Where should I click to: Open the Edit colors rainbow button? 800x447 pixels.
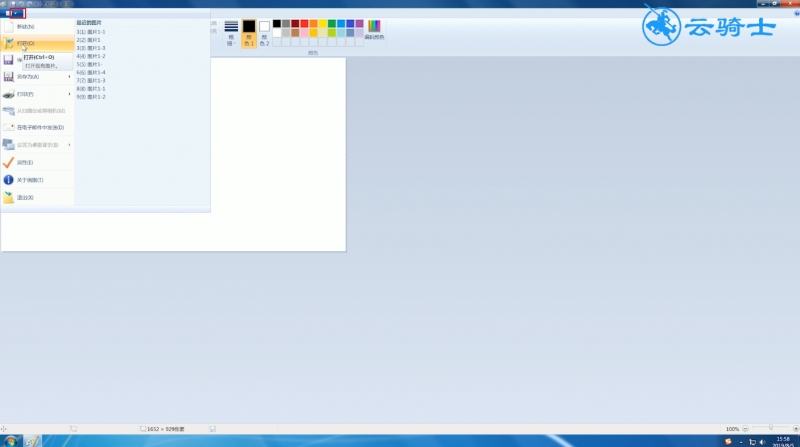pos(374,30)
